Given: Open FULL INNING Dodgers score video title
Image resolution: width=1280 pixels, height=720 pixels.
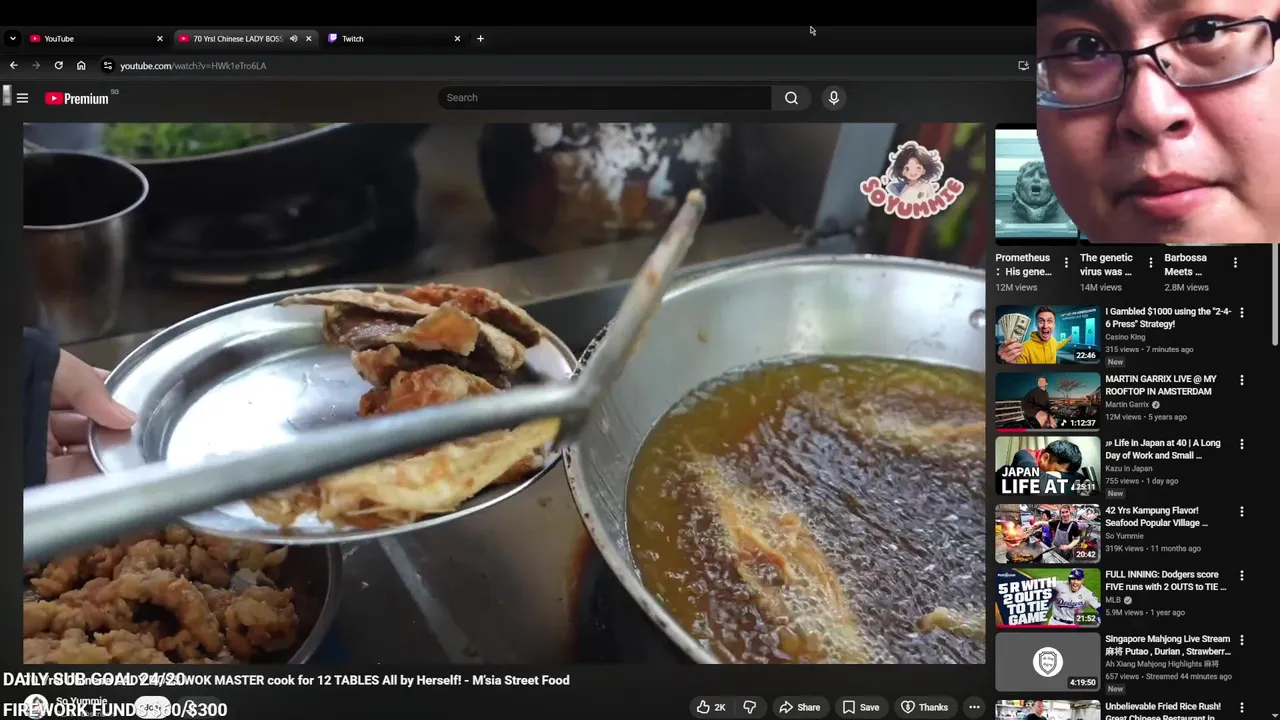Looking at the screenshot, I should [1165, 581].
